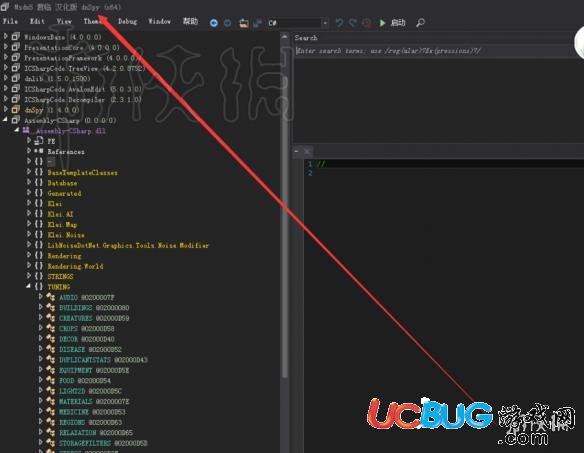Click the magnifier search toolbar icon
This screenshot has width=584, height=453.
click(x=420, y=23)
